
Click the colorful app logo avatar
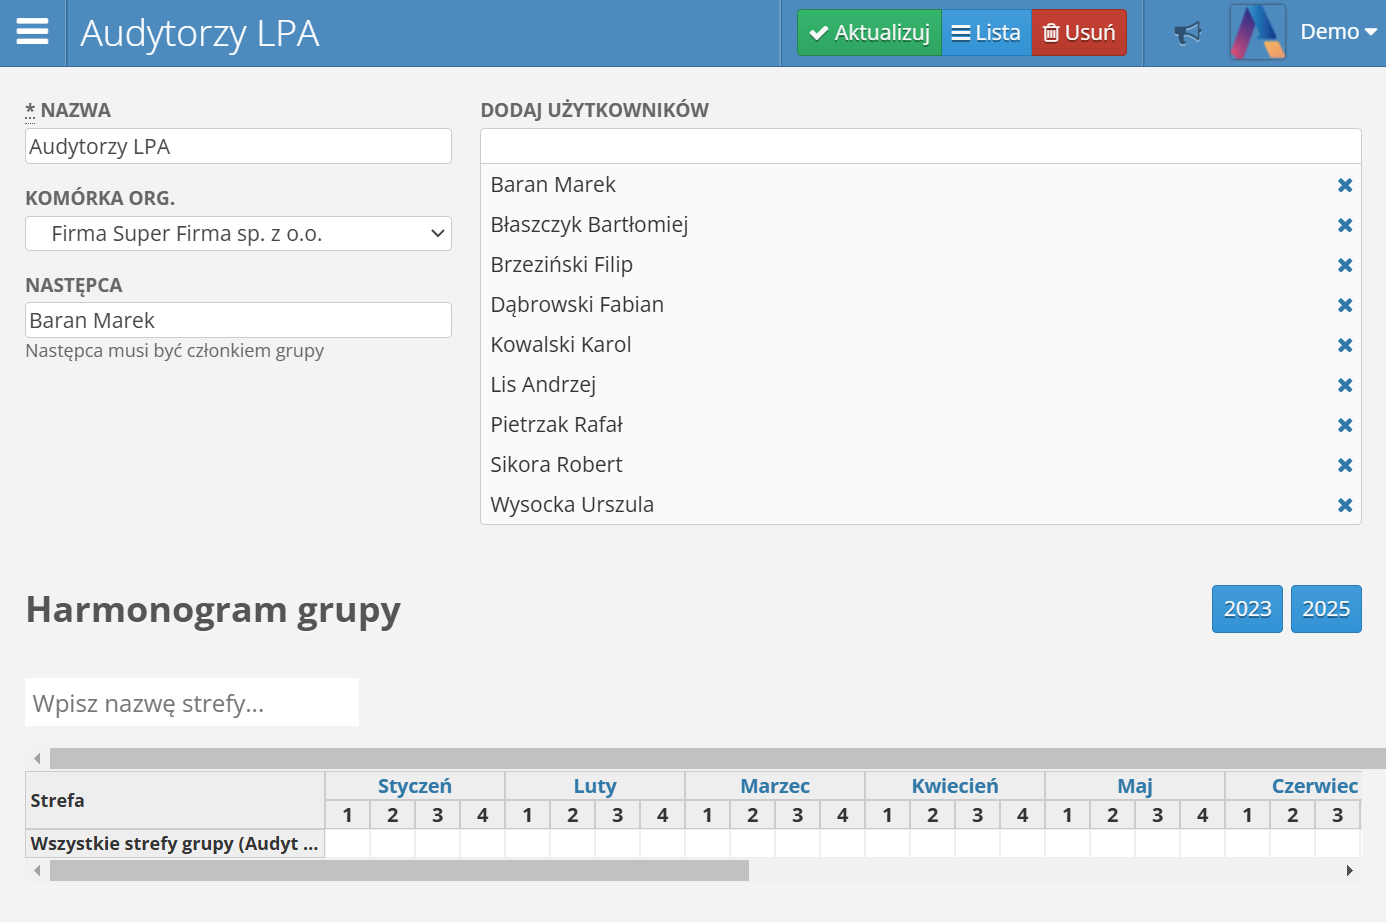1257,33
